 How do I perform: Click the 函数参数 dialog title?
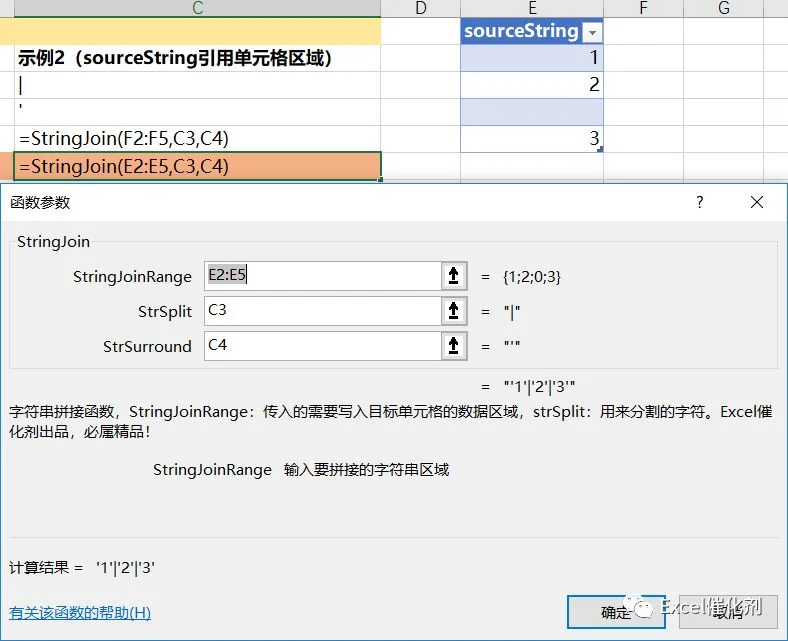point(40,202)
